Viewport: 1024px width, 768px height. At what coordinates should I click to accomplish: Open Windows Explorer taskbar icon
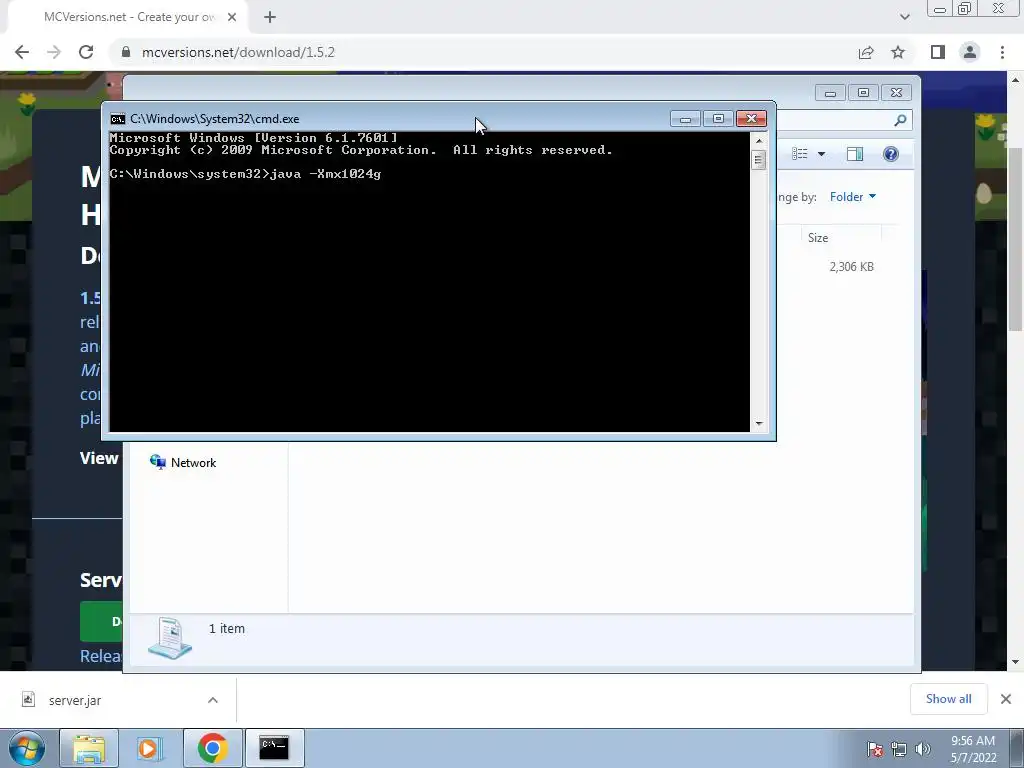click(89, 748)
